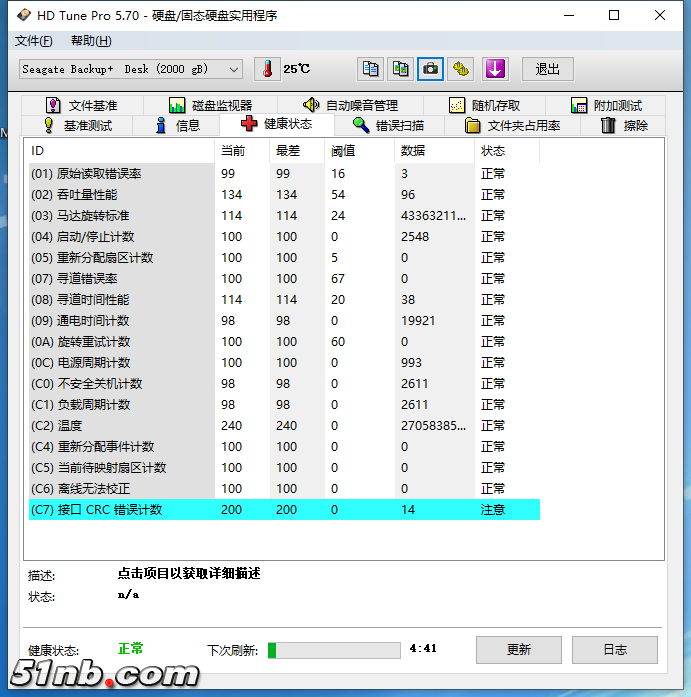Select the 基准测试 tab
Viewport: 691px width, 697px height.
click(x=76, y=125)
